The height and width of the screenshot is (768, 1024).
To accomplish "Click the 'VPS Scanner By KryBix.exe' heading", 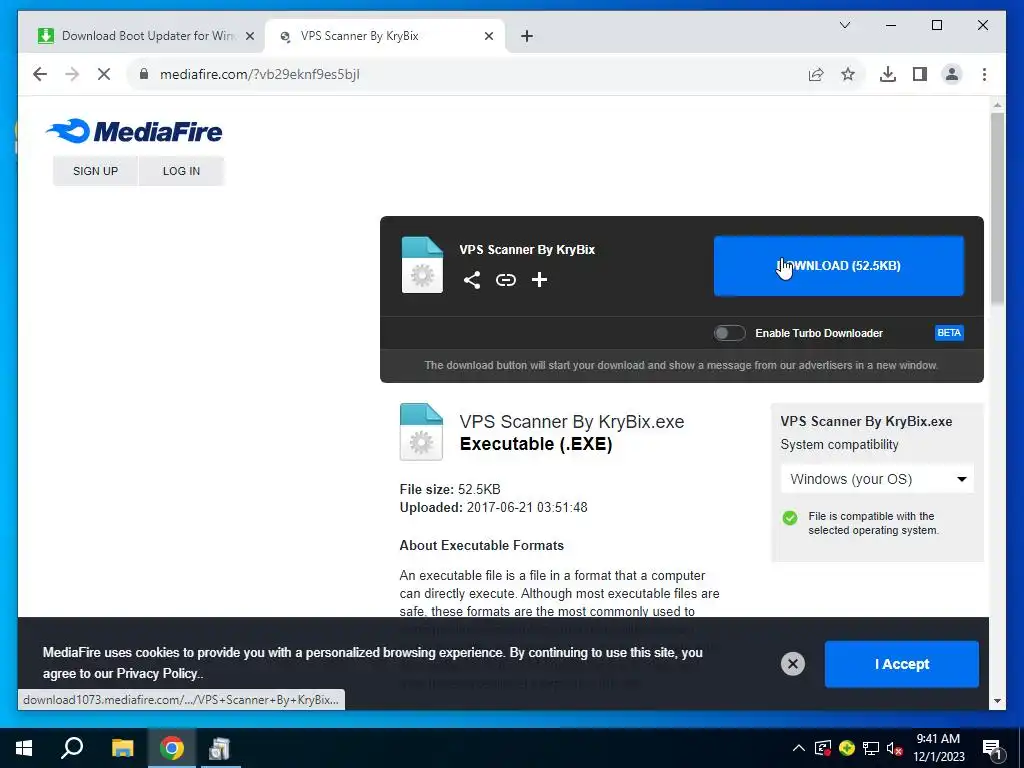I will tap(571, 422).
